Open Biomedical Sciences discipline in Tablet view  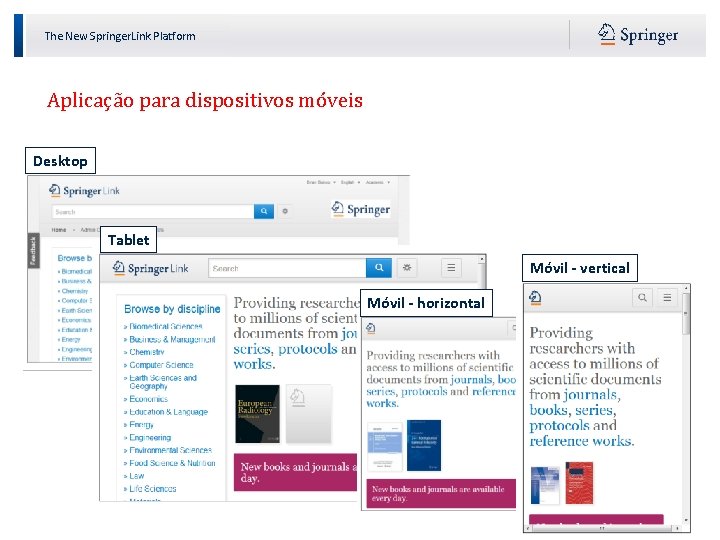(165, 326)
